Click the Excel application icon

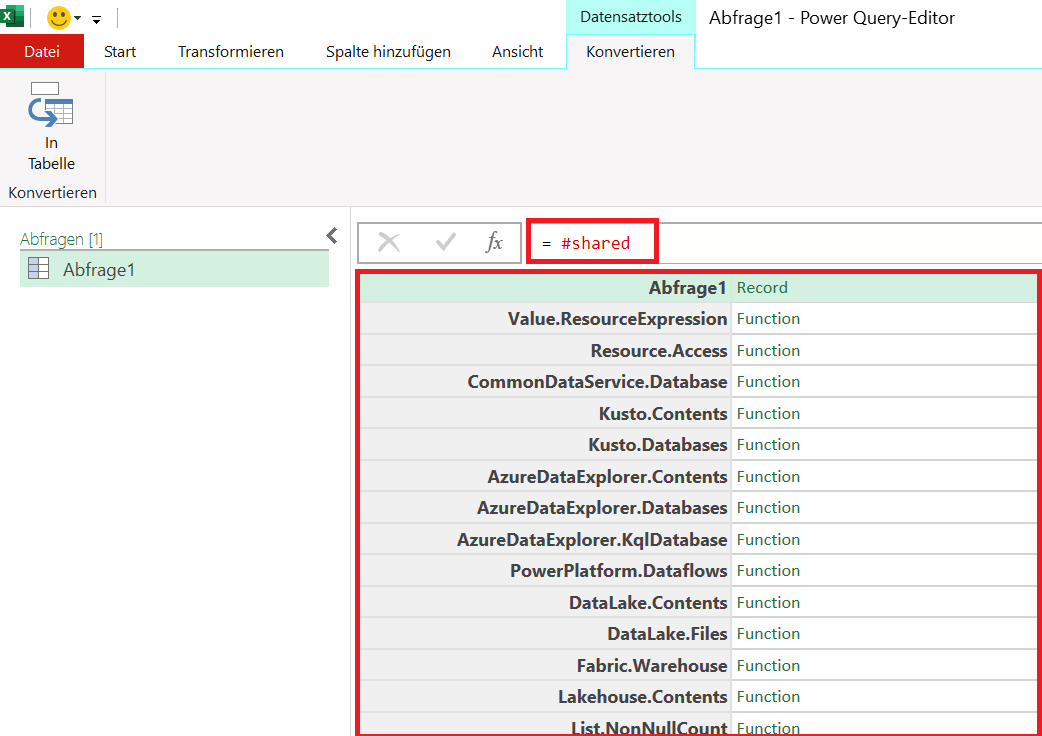click(x=11, y=16)
